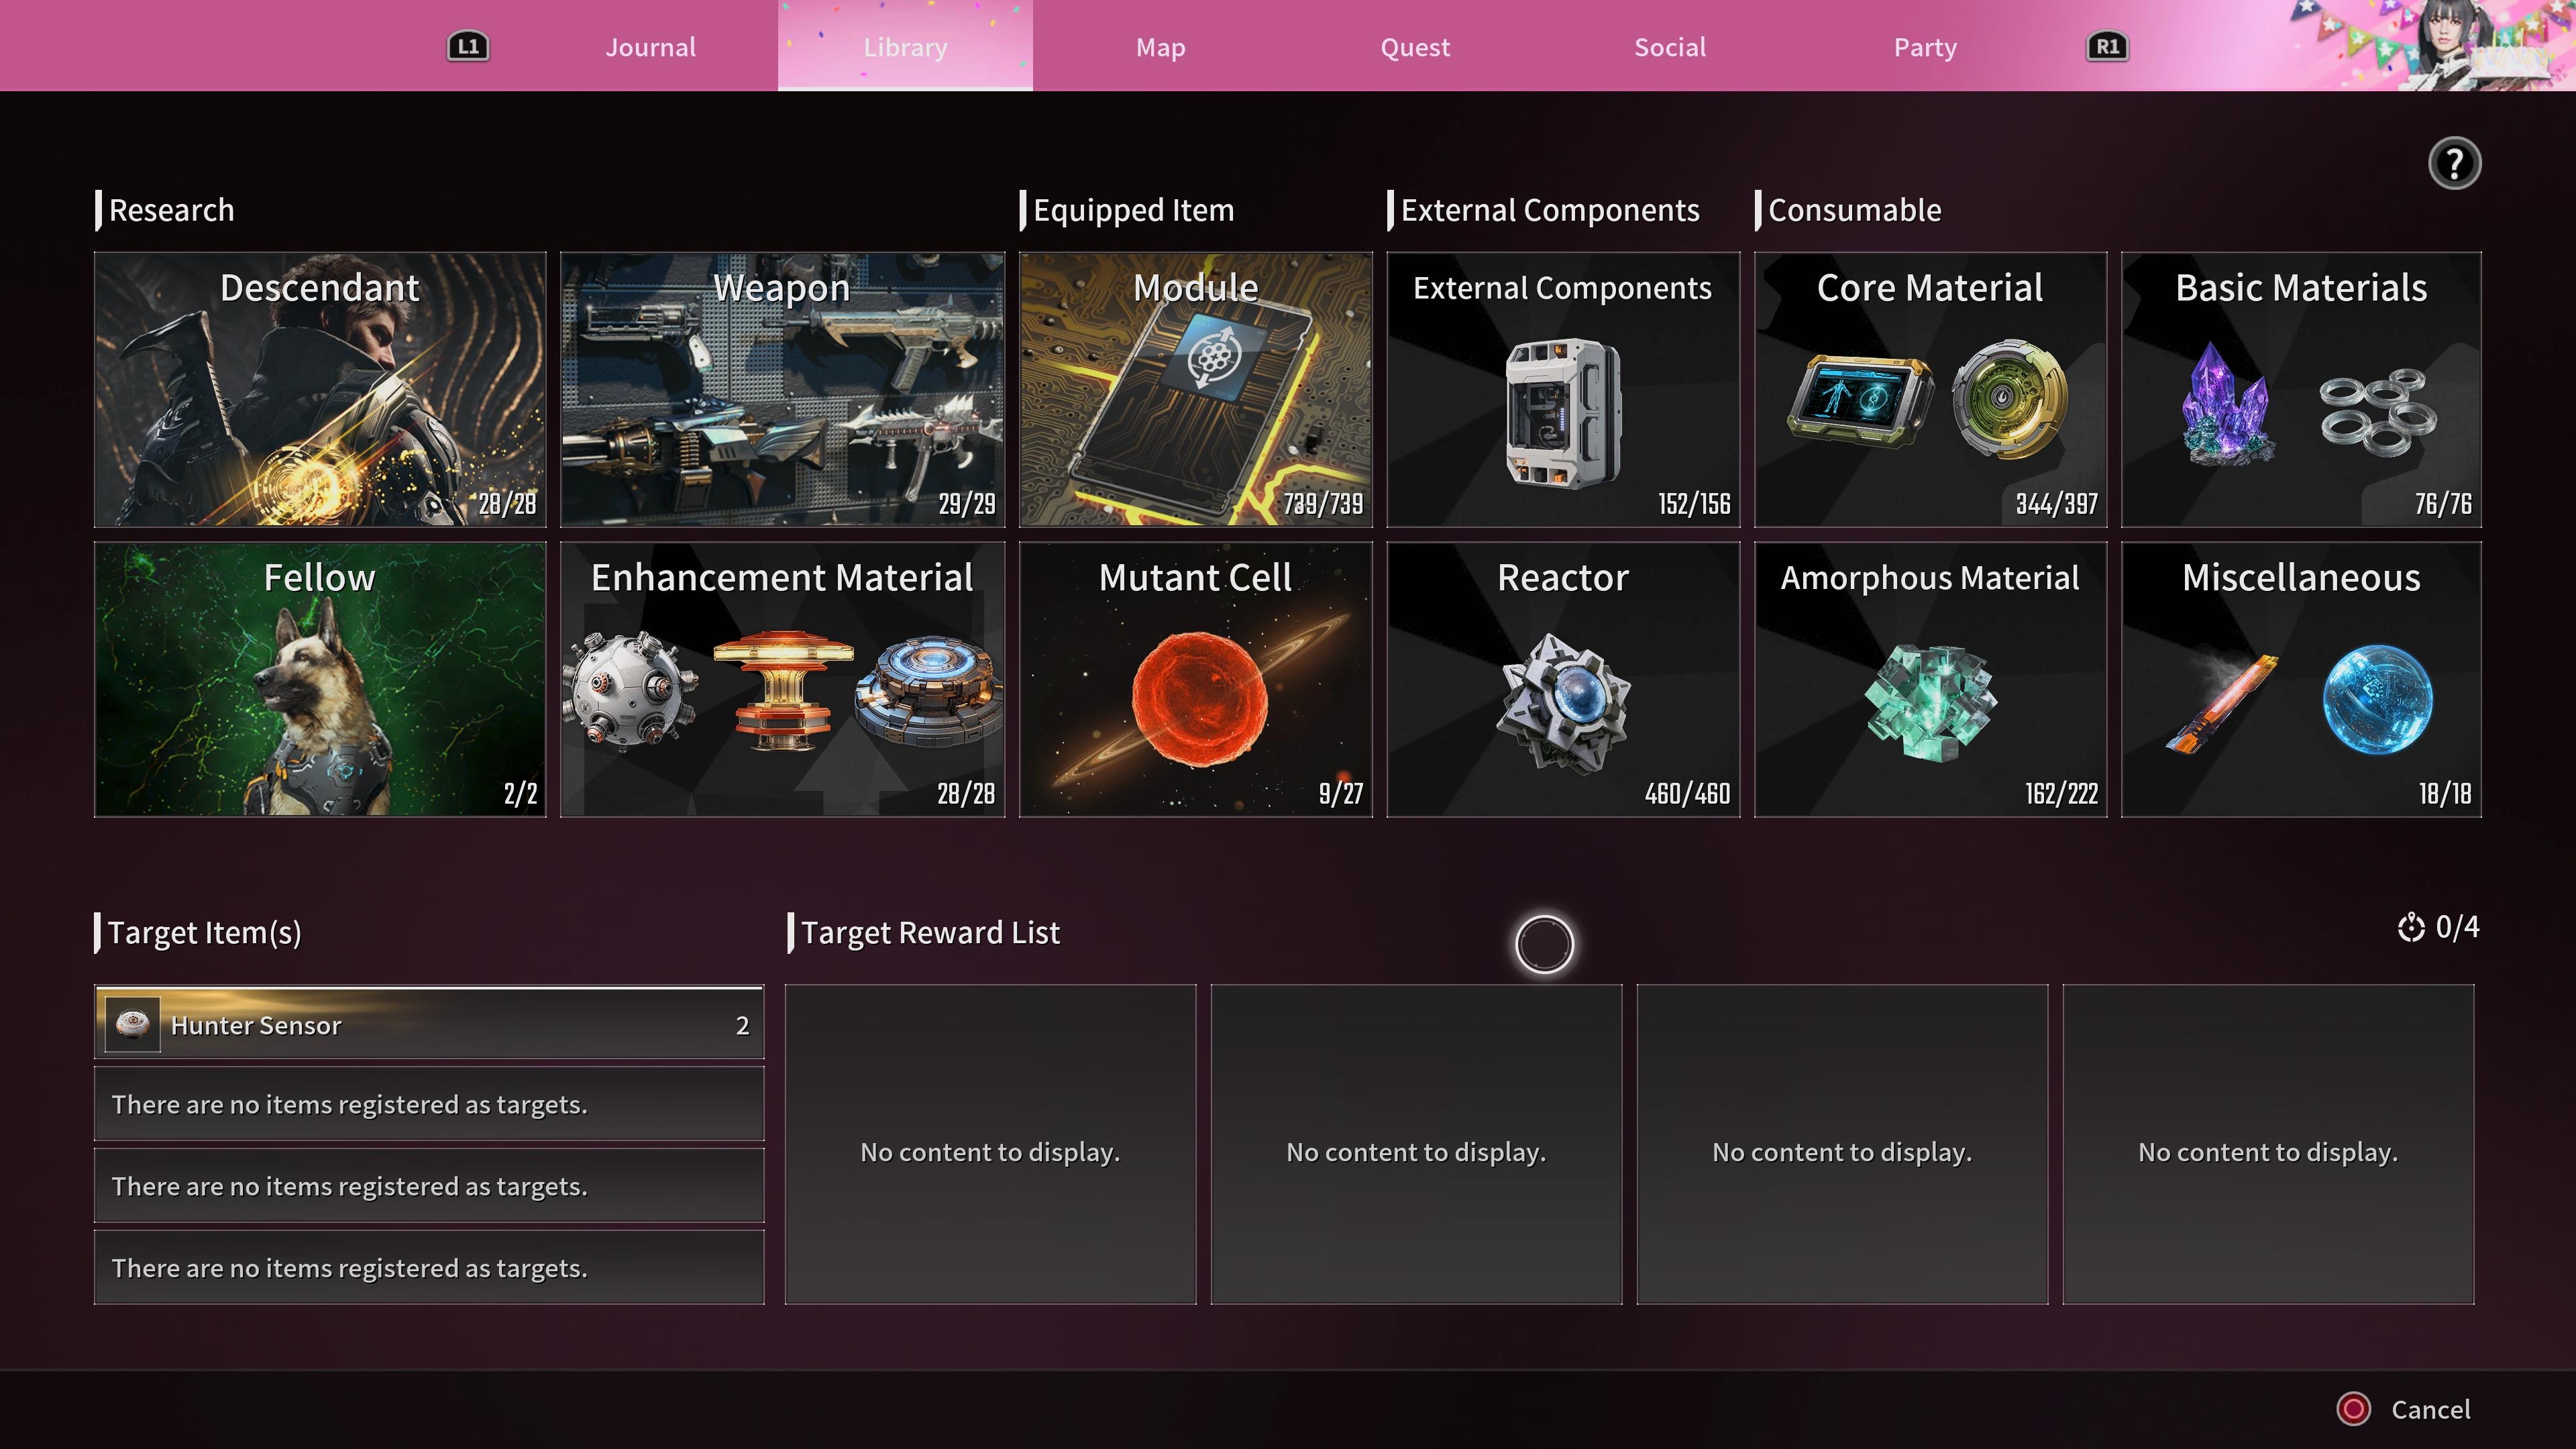This screenshot has width=2576, height=1449.
Task: Click the Equipped Item section heading
Action: point(1133,210)
